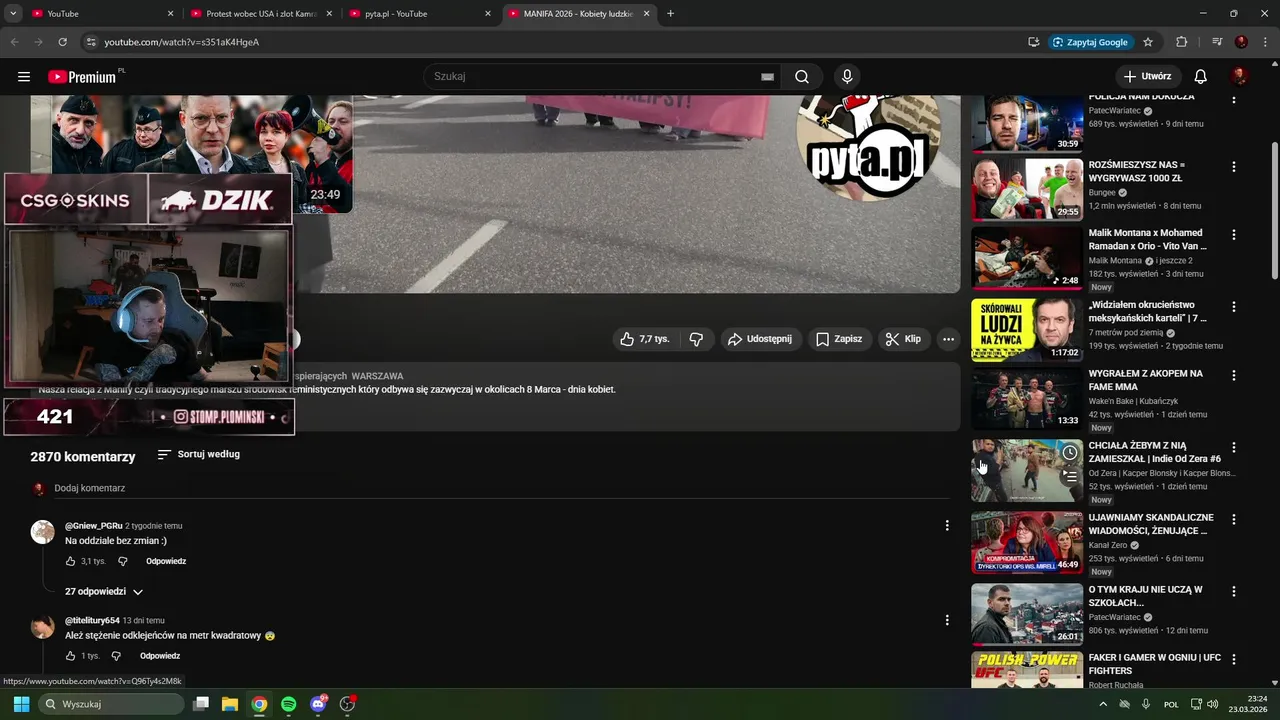This screenshot has width=1280, height=720.
Task: Open File Explorer from the taskbar
Action: tap(229, 704)
